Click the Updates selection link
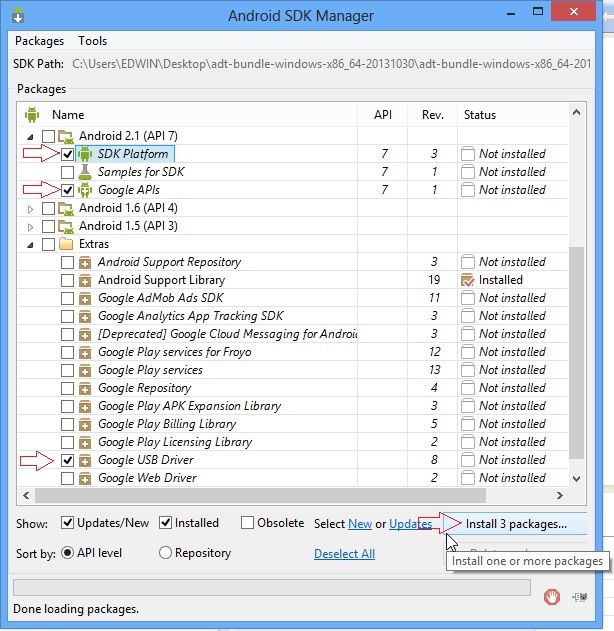614x631 pixels. [x=410, y=524]
